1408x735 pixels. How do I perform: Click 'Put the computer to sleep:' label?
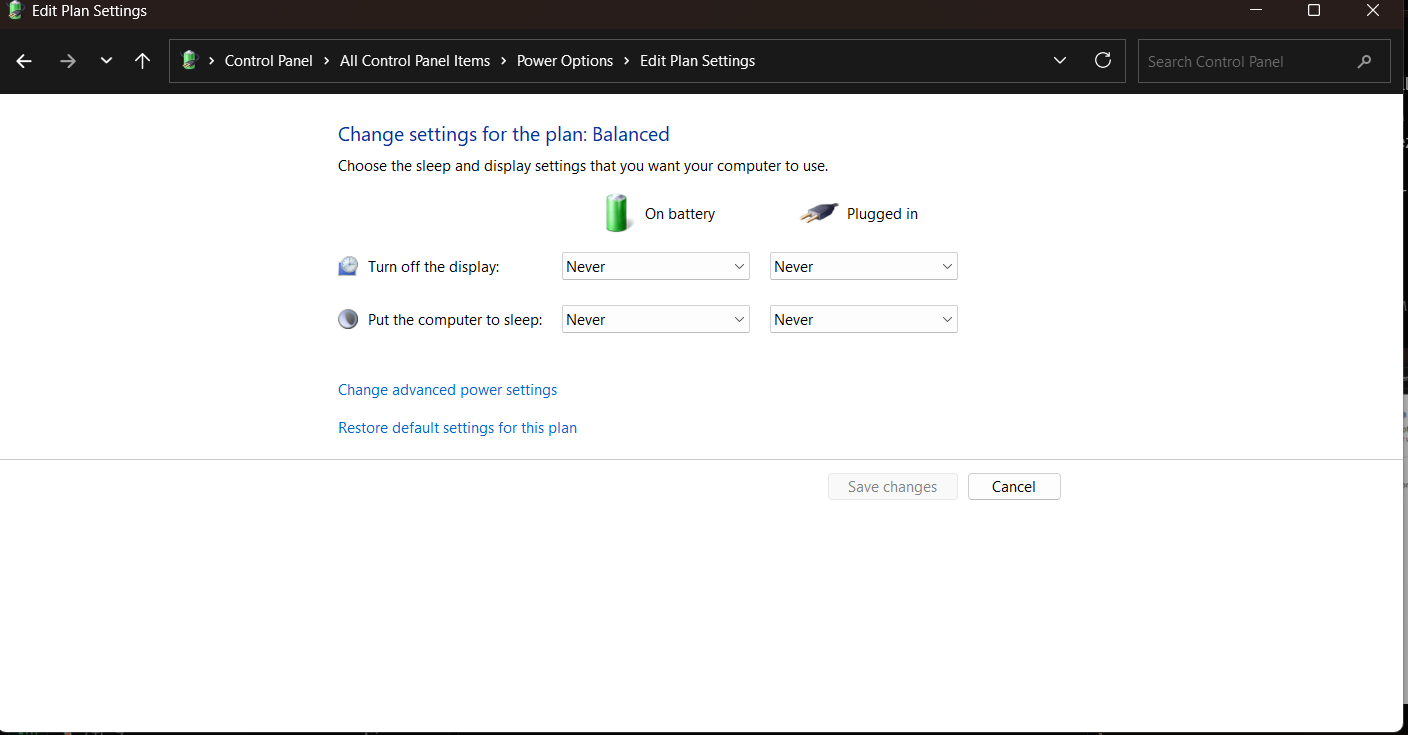[x=455, y=320]
